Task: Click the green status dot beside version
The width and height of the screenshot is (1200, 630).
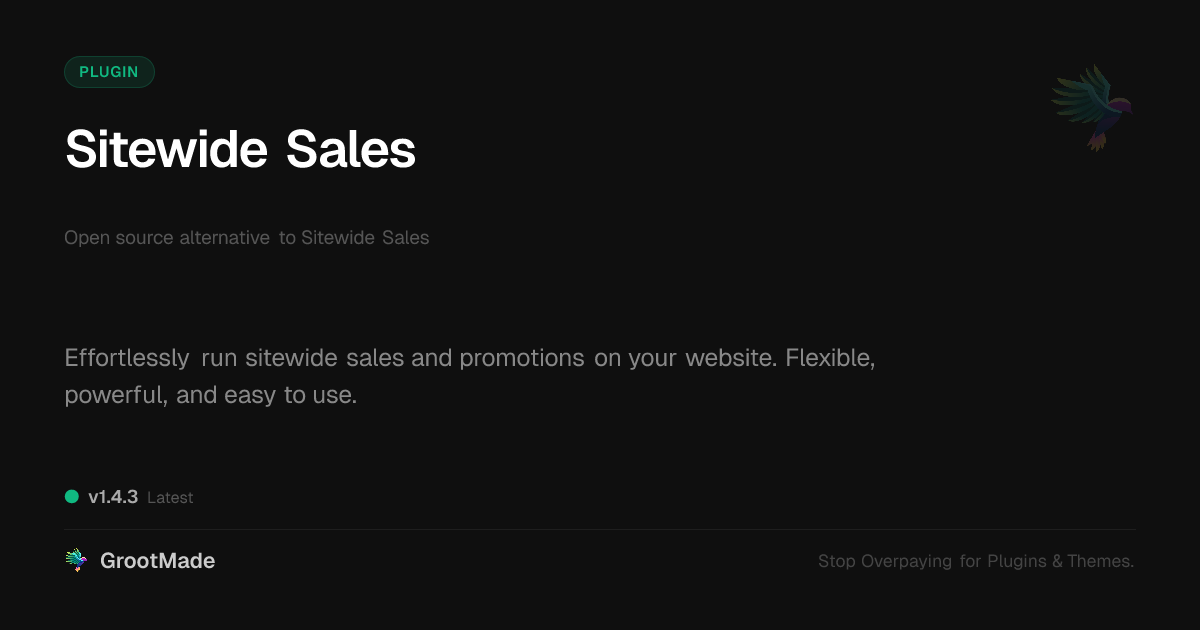Action: tap(72, 496)
